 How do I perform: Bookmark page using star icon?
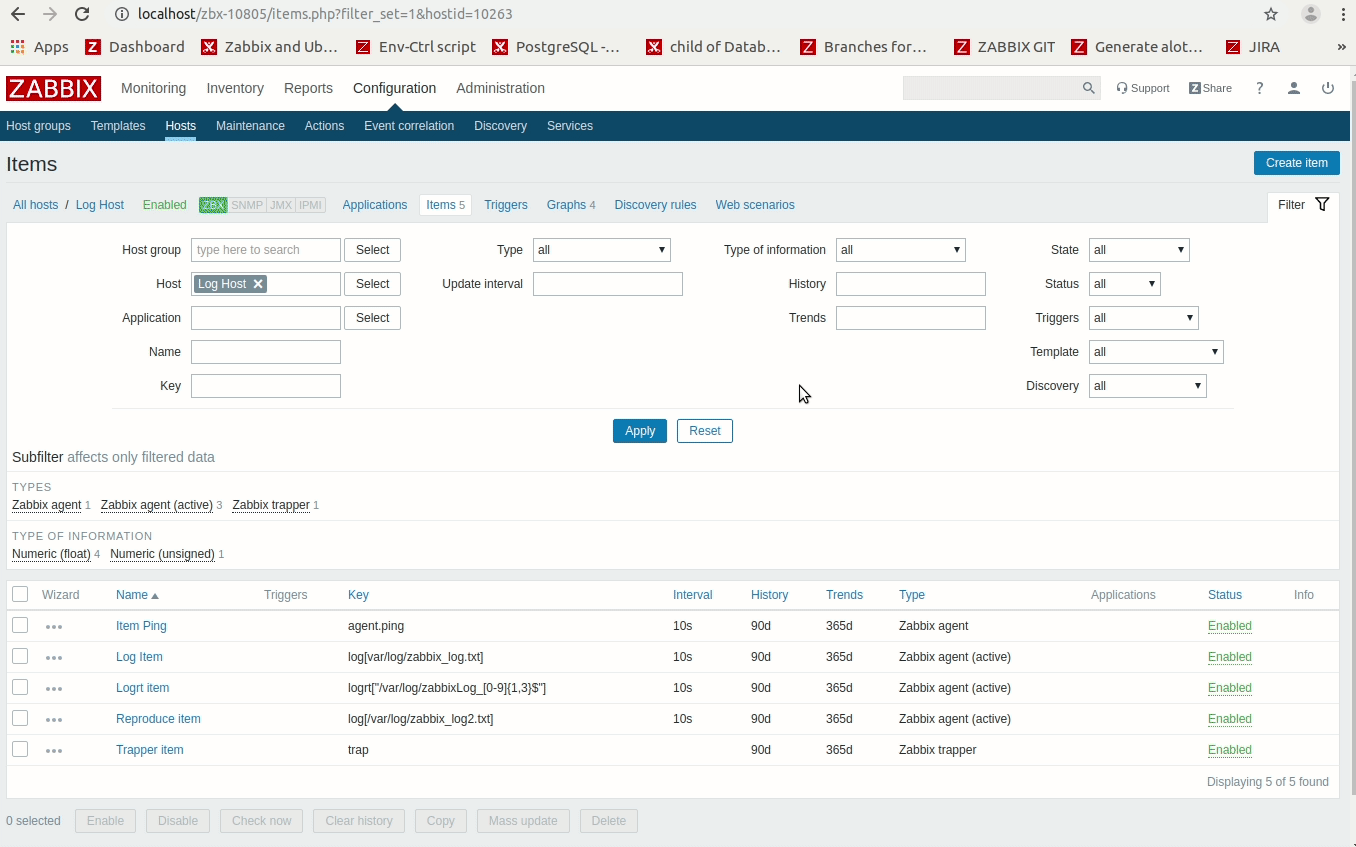click(1271, 14)
